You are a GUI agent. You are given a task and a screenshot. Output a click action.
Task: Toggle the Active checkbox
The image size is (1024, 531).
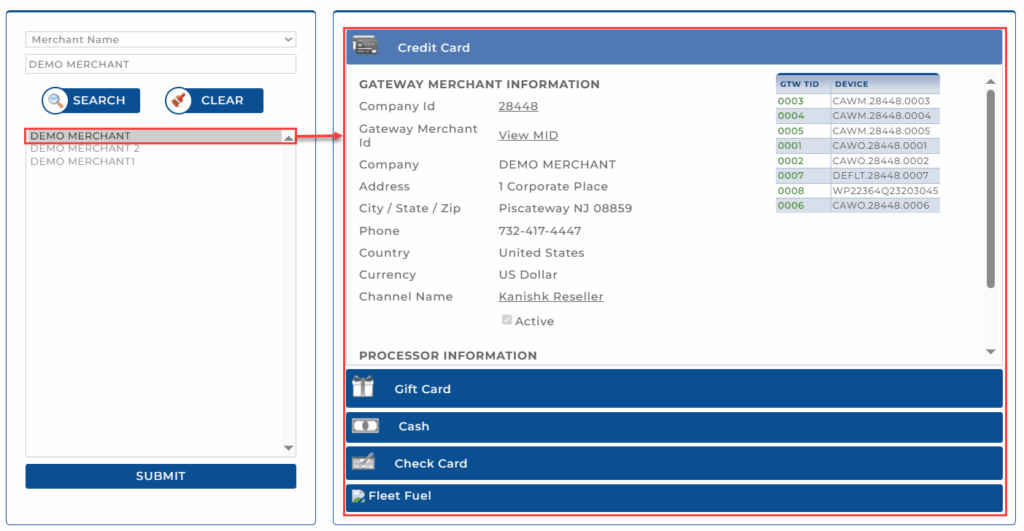pyautogui.click(x=507, y=321)
